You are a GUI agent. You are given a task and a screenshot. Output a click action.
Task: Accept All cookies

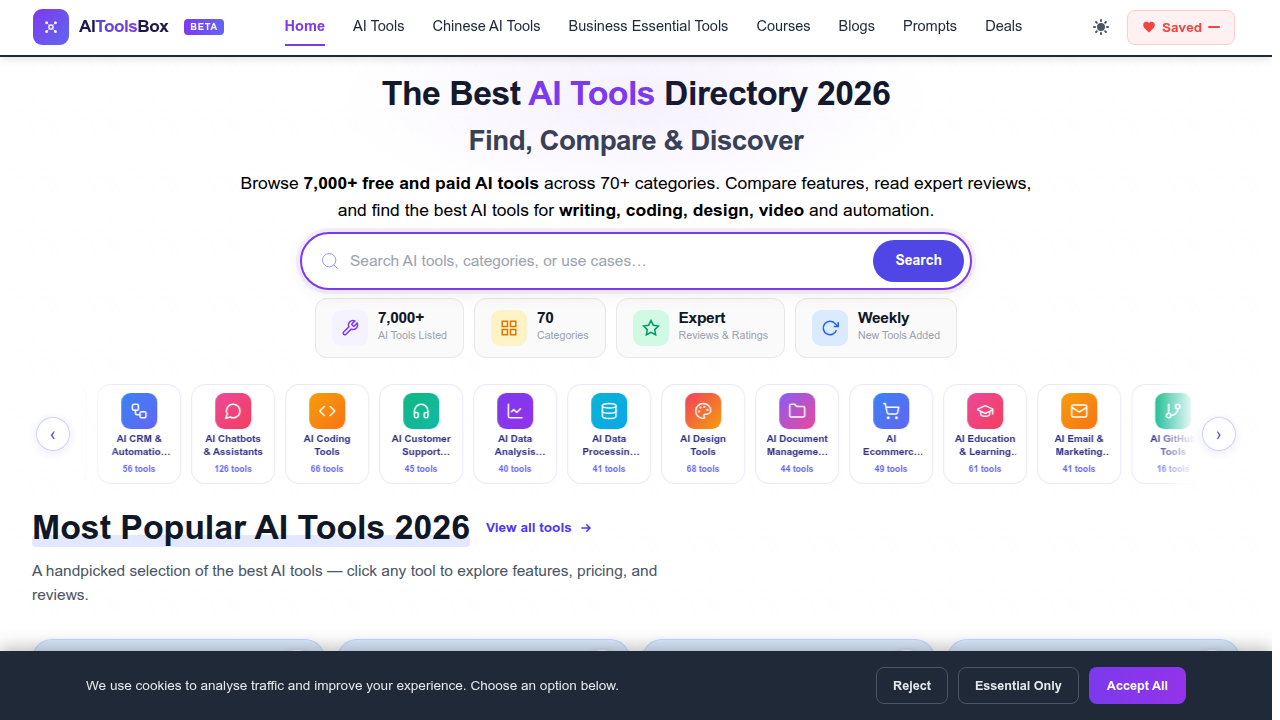[x=1137, y=686]
